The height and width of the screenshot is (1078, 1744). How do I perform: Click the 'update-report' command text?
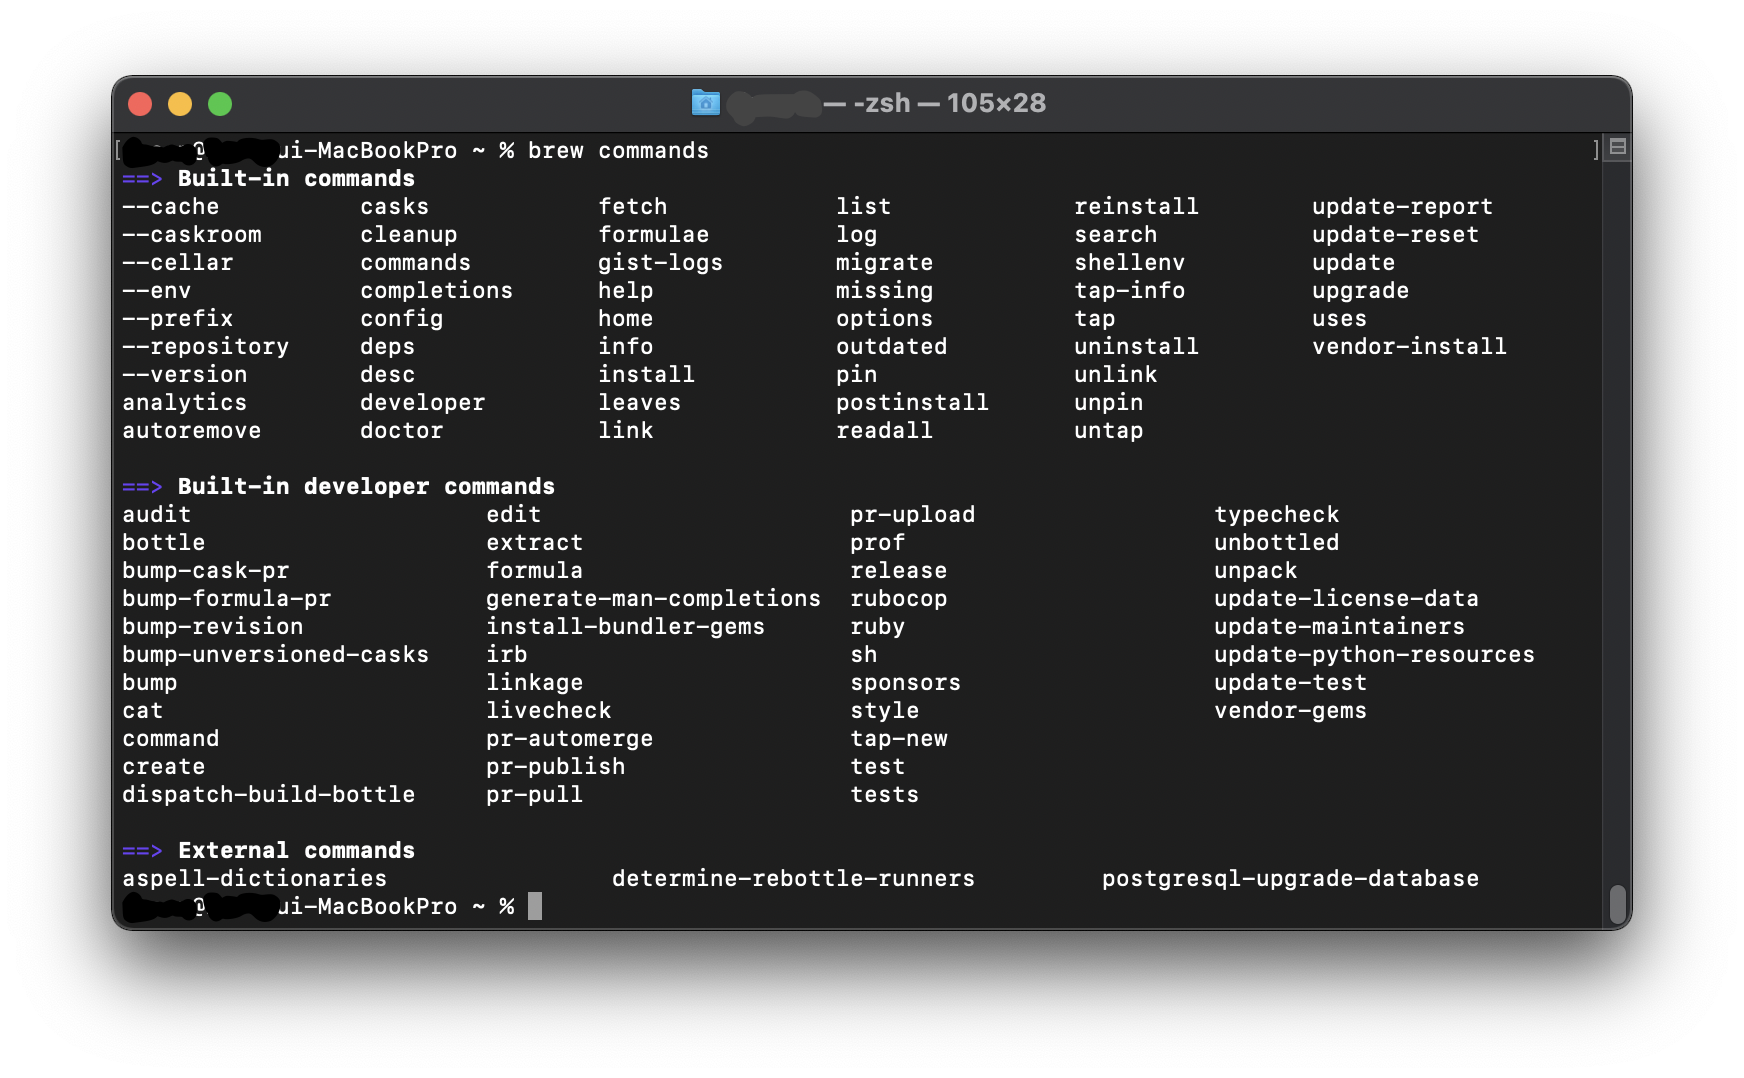pyautogui.click(x=1403, y=207)
